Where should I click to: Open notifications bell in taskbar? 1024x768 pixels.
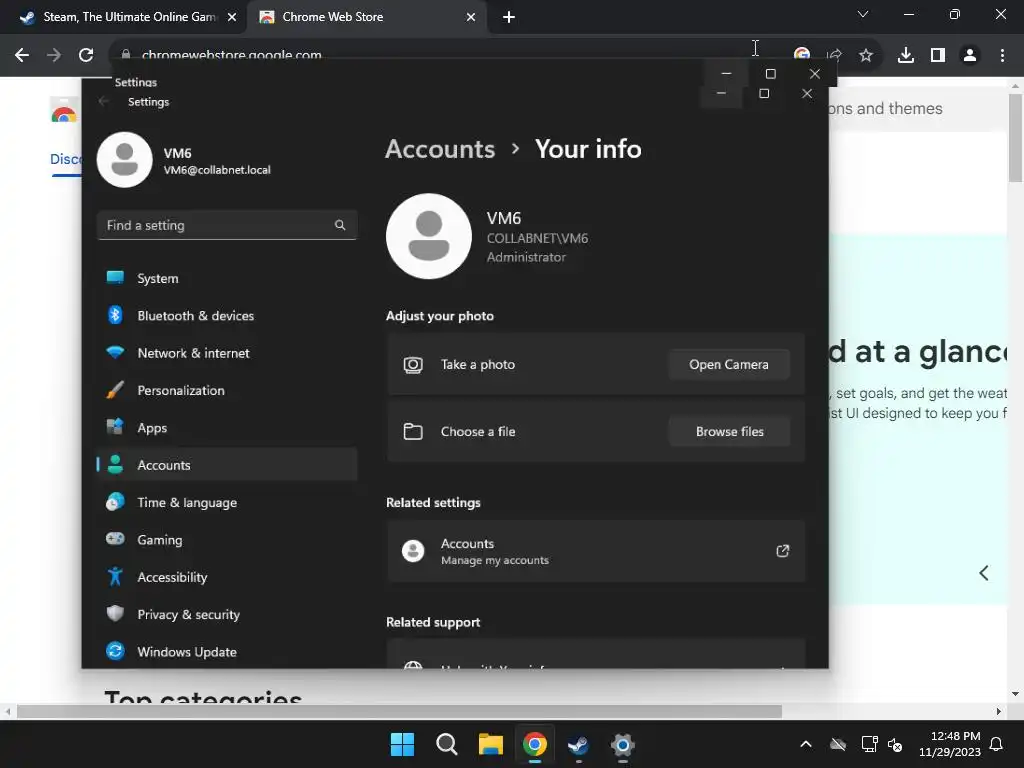click(997, 744)
